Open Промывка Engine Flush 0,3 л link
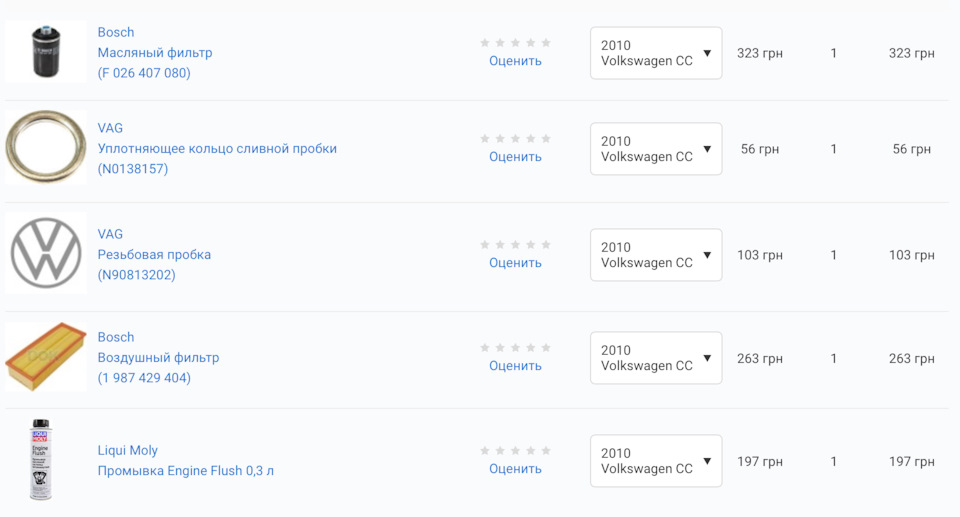 pyautogui.click(x=186, y=470)
